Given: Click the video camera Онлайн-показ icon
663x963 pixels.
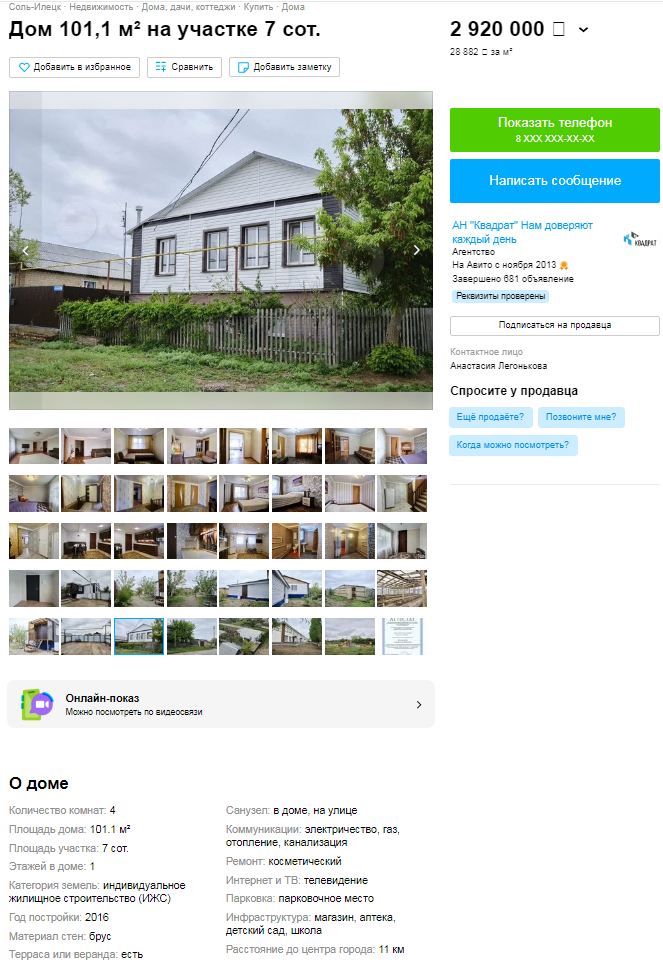Looking at the screenshot, I should pyautogui.click(x=37, y=704).
